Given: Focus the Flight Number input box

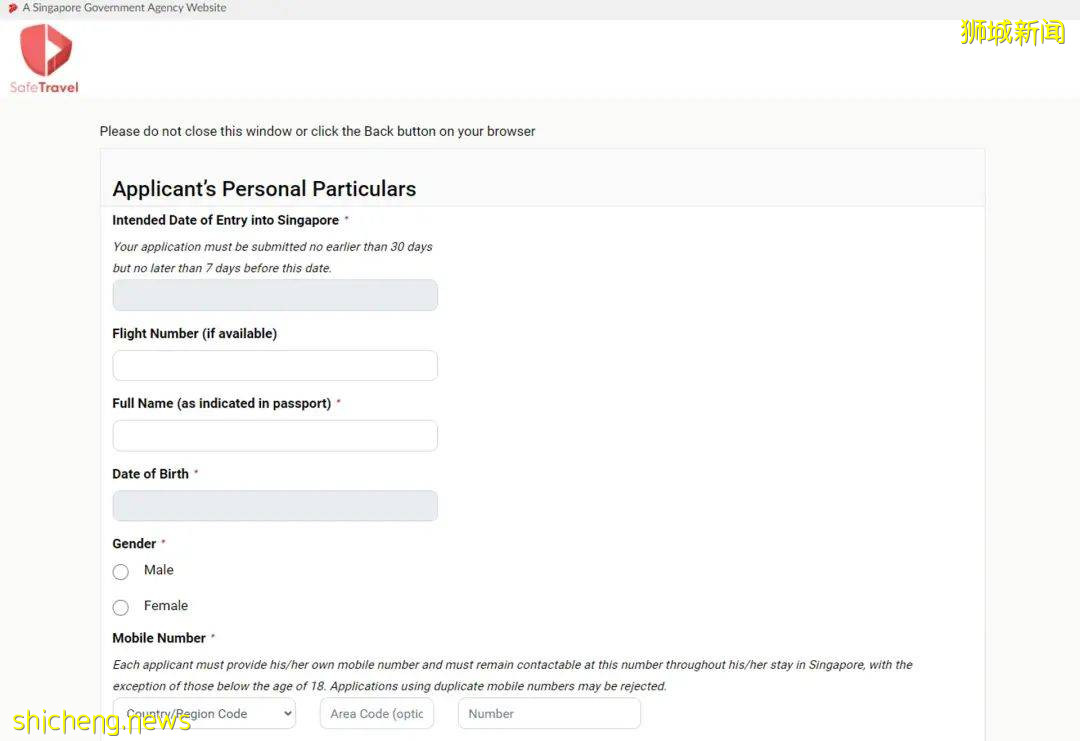Looking at the screenshot, I should pyautogui.click(x=275, y=365).
